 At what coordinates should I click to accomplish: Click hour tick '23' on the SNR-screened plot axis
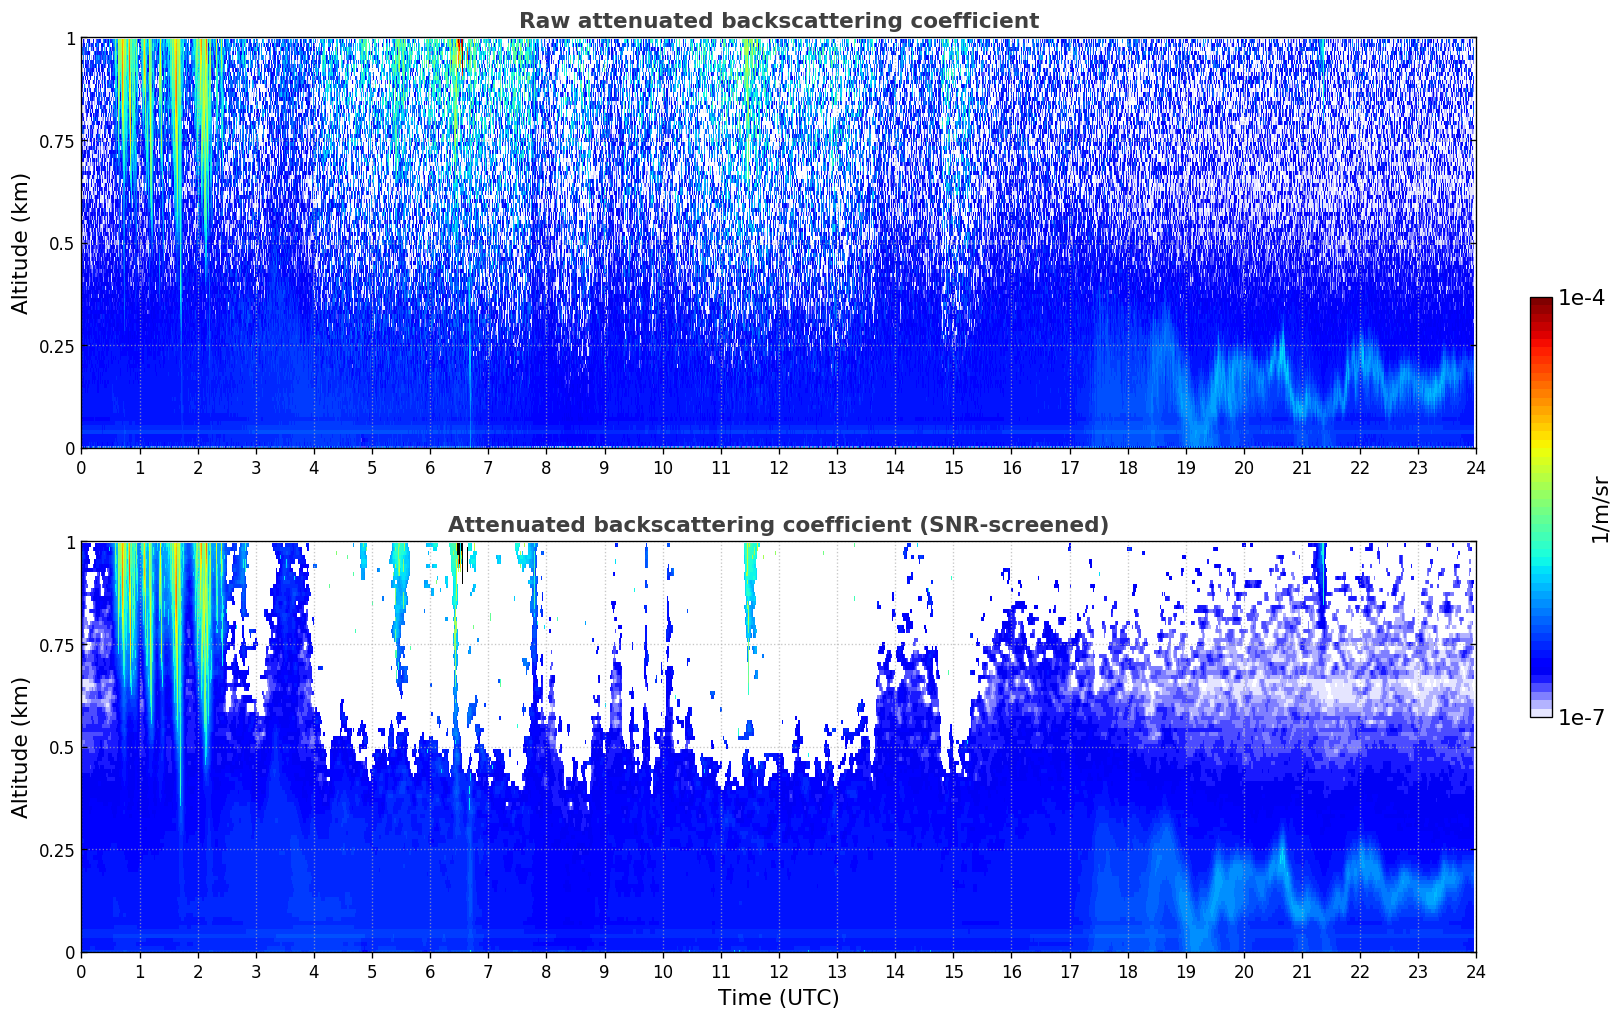(x=1418, y=971)
